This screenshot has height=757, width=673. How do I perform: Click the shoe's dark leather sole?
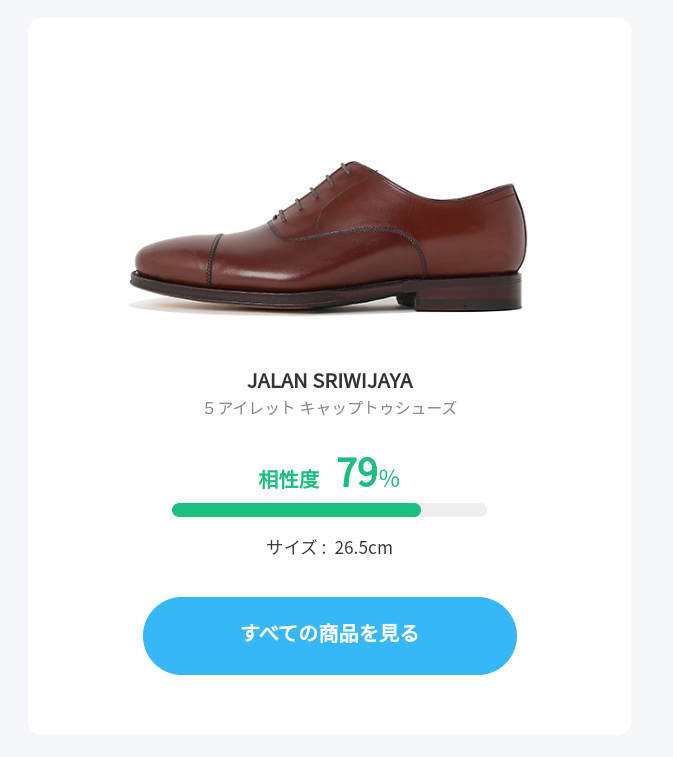[270, 290]
